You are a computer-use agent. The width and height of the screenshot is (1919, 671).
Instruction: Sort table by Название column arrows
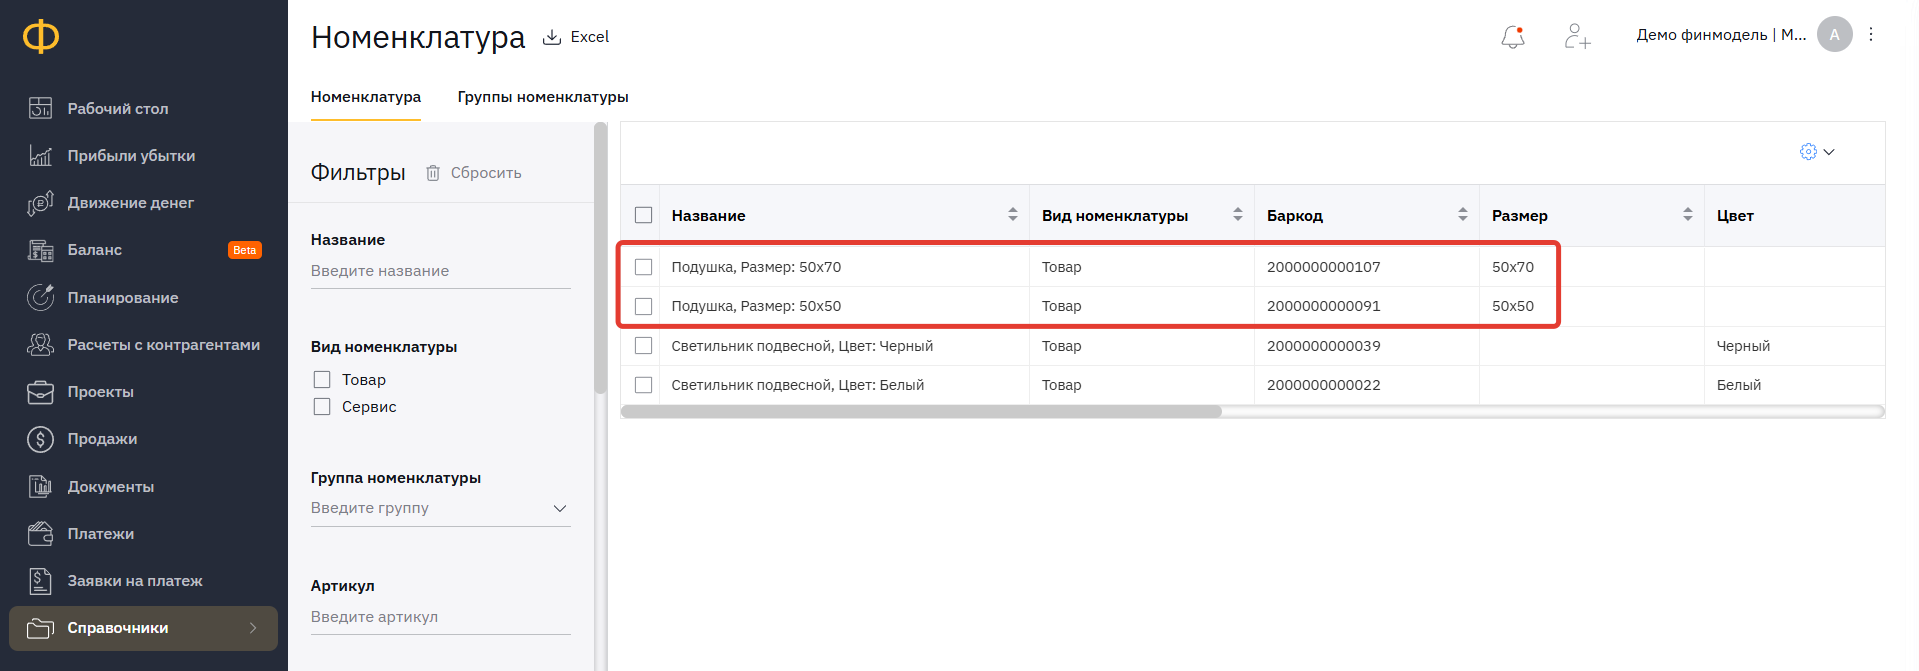1012,215
